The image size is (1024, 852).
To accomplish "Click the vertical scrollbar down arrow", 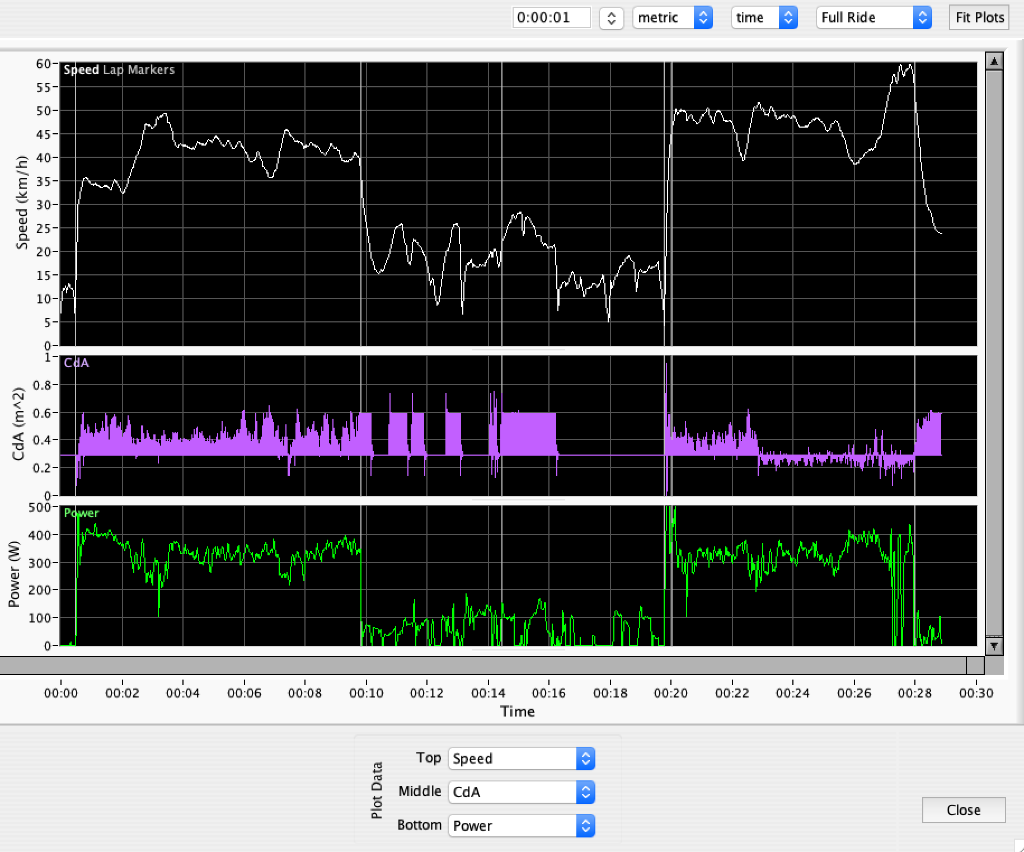I will (x=994, y=646).
